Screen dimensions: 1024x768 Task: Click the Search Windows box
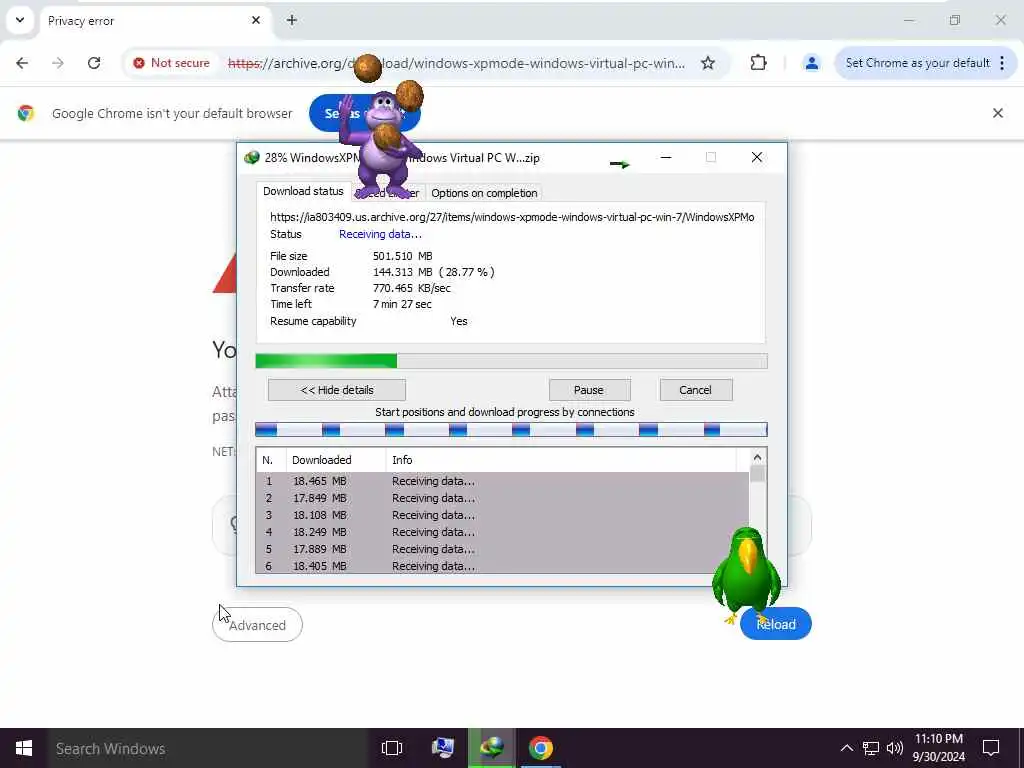point(208,748)
